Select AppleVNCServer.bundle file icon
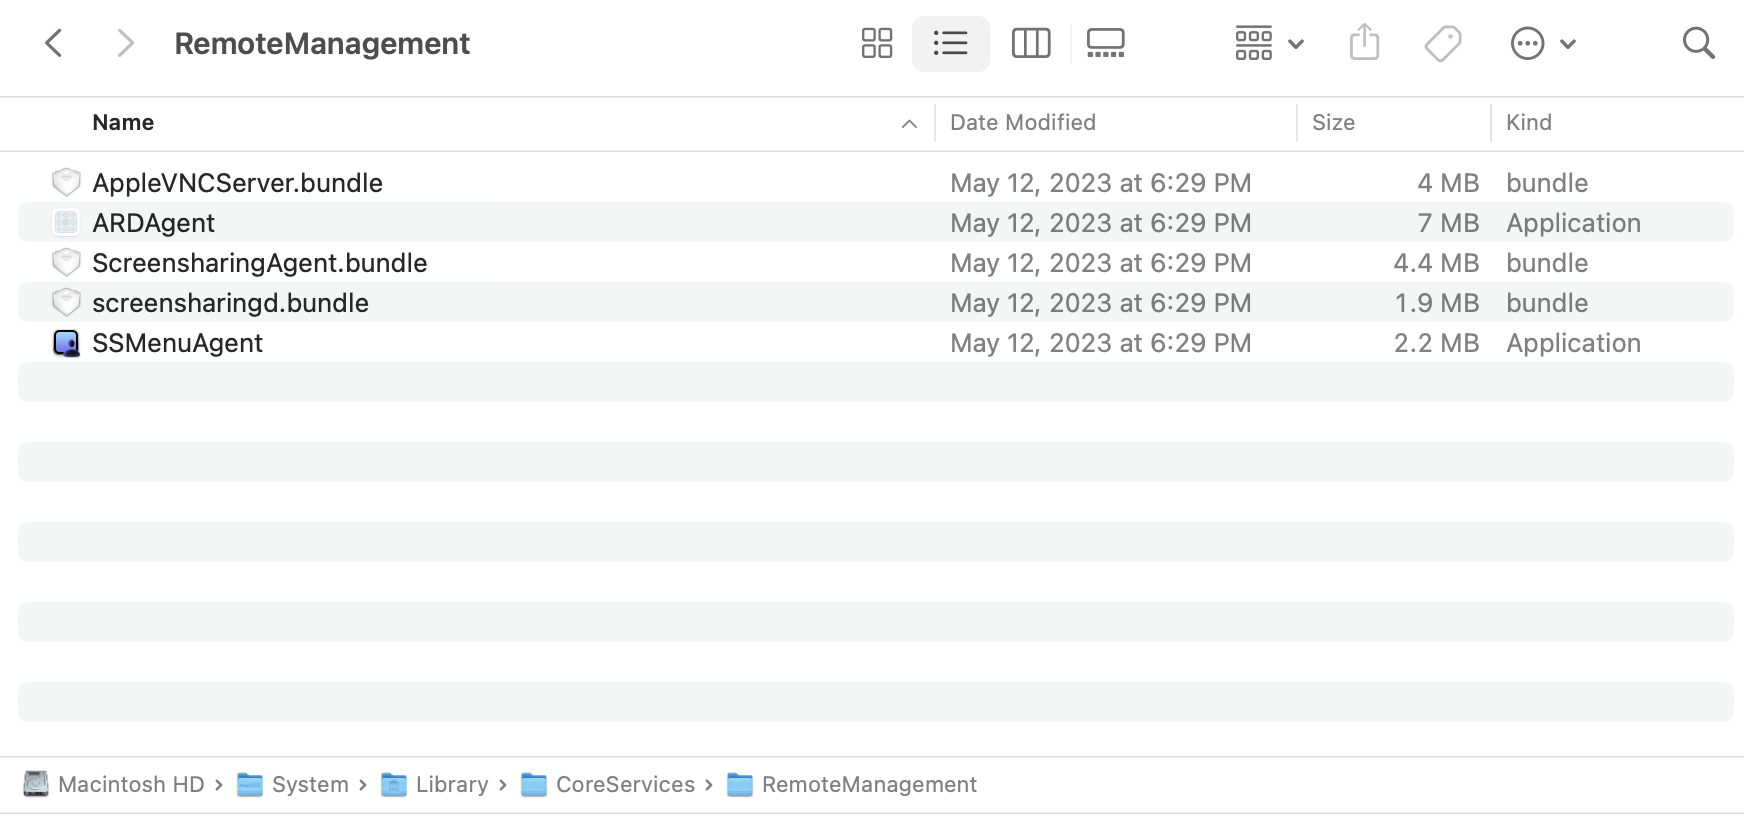Screen dimensions: 1744x822 (x=66, y=183)
